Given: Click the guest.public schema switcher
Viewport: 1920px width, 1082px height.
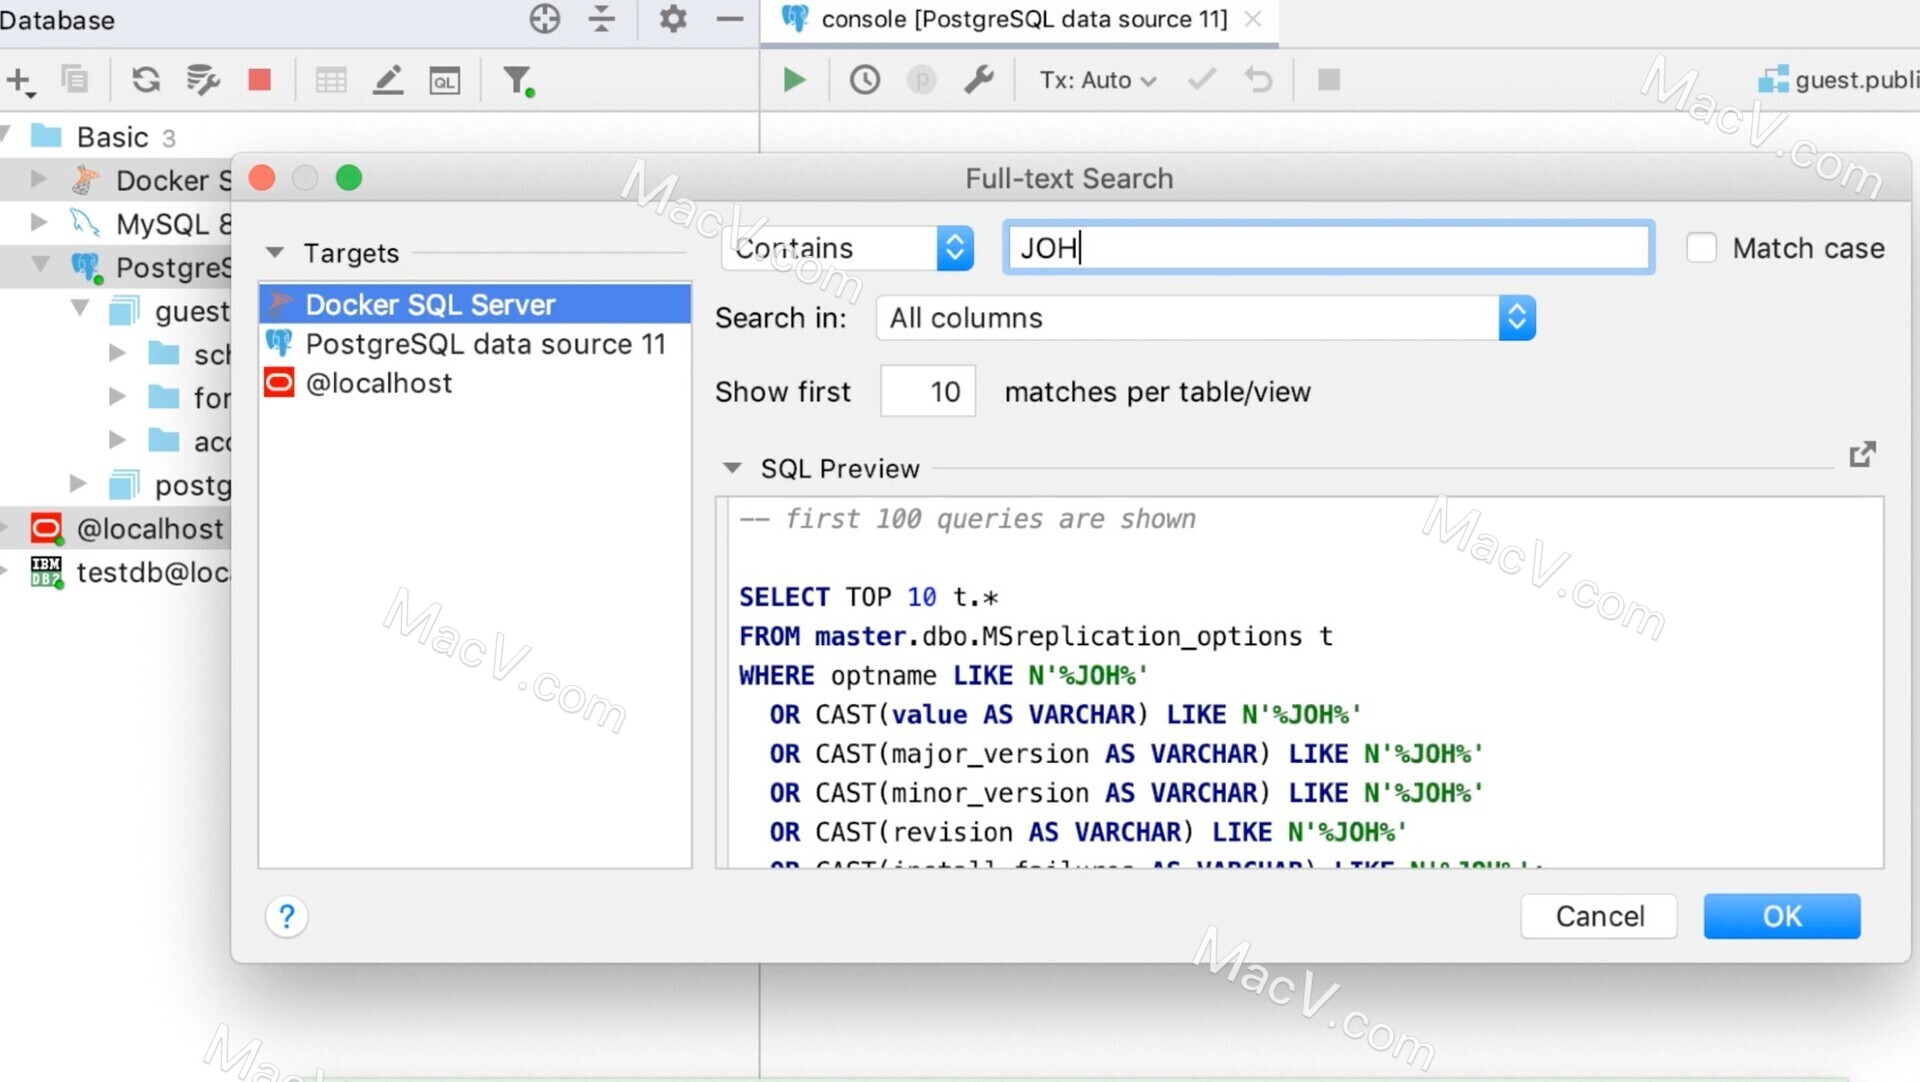Looking at the screenshot, I should tap(1838, 80).
